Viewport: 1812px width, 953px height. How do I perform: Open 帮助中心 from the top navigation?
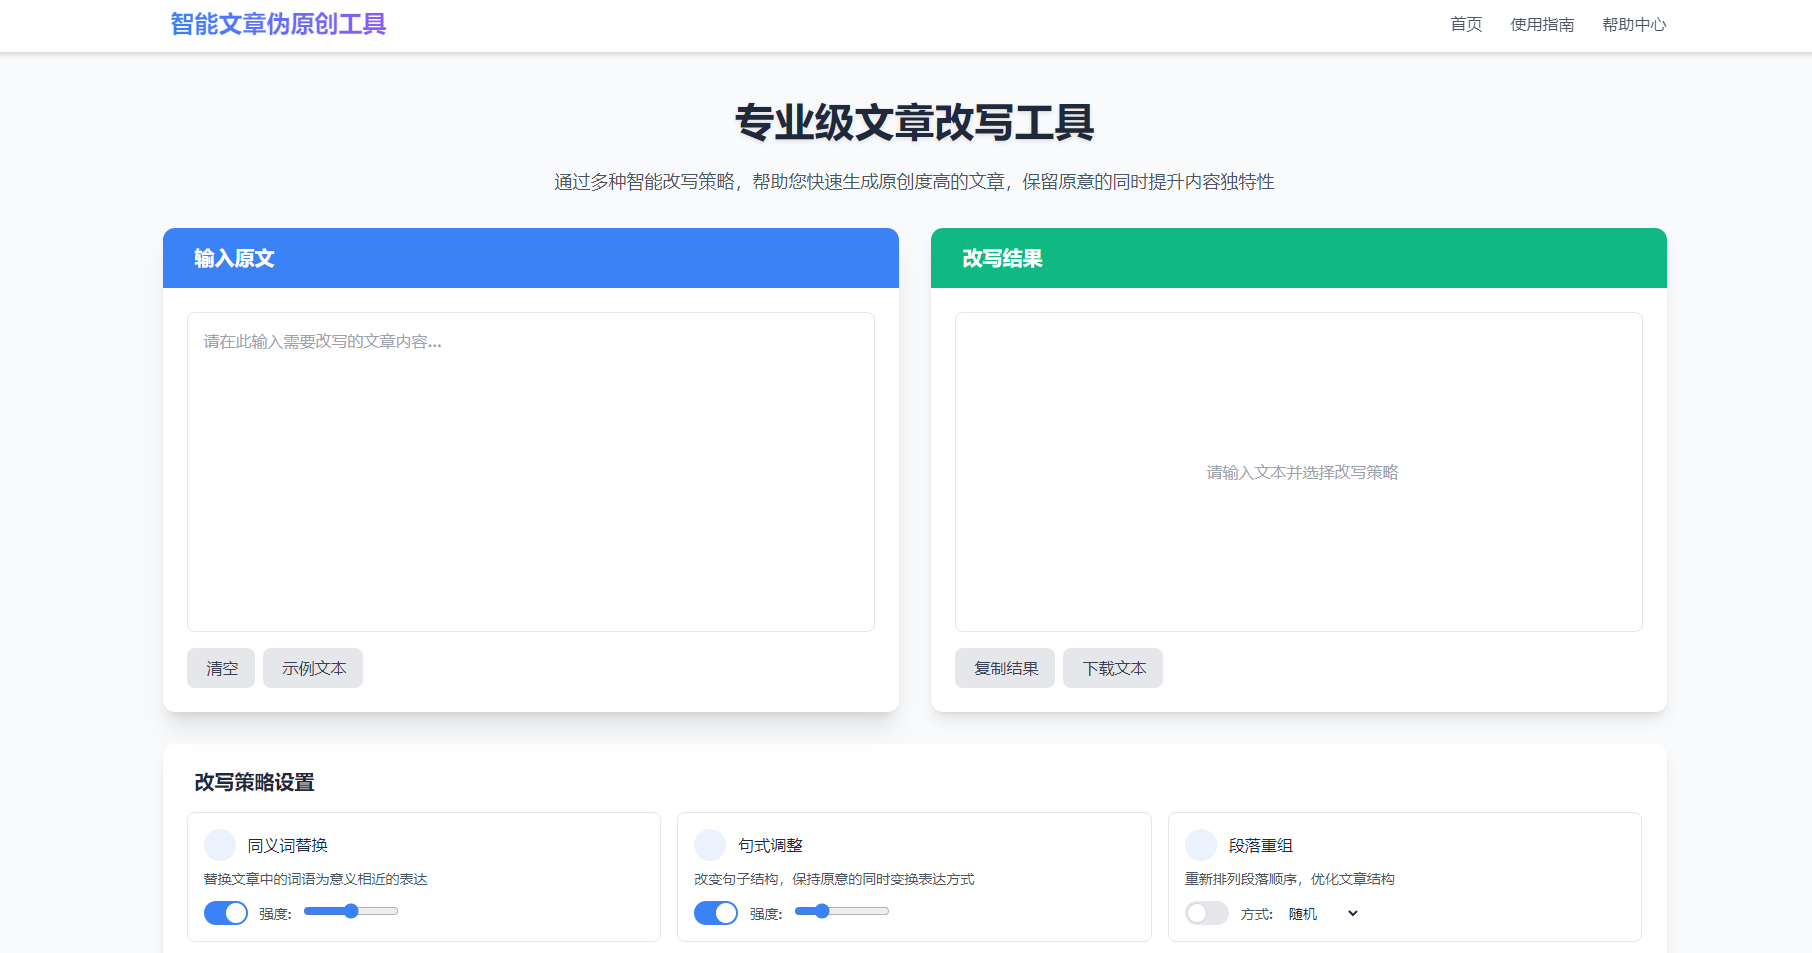1634,25
